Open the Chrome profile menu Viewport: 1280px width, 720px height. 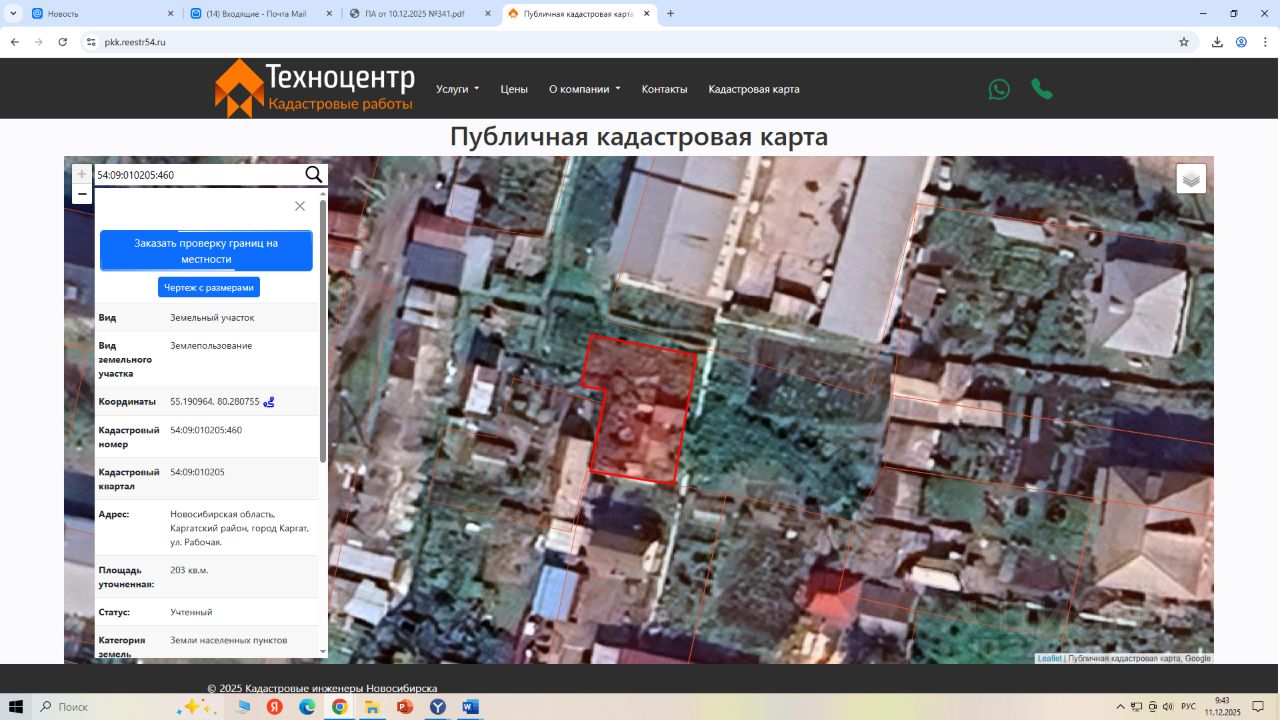[1241, 42]
